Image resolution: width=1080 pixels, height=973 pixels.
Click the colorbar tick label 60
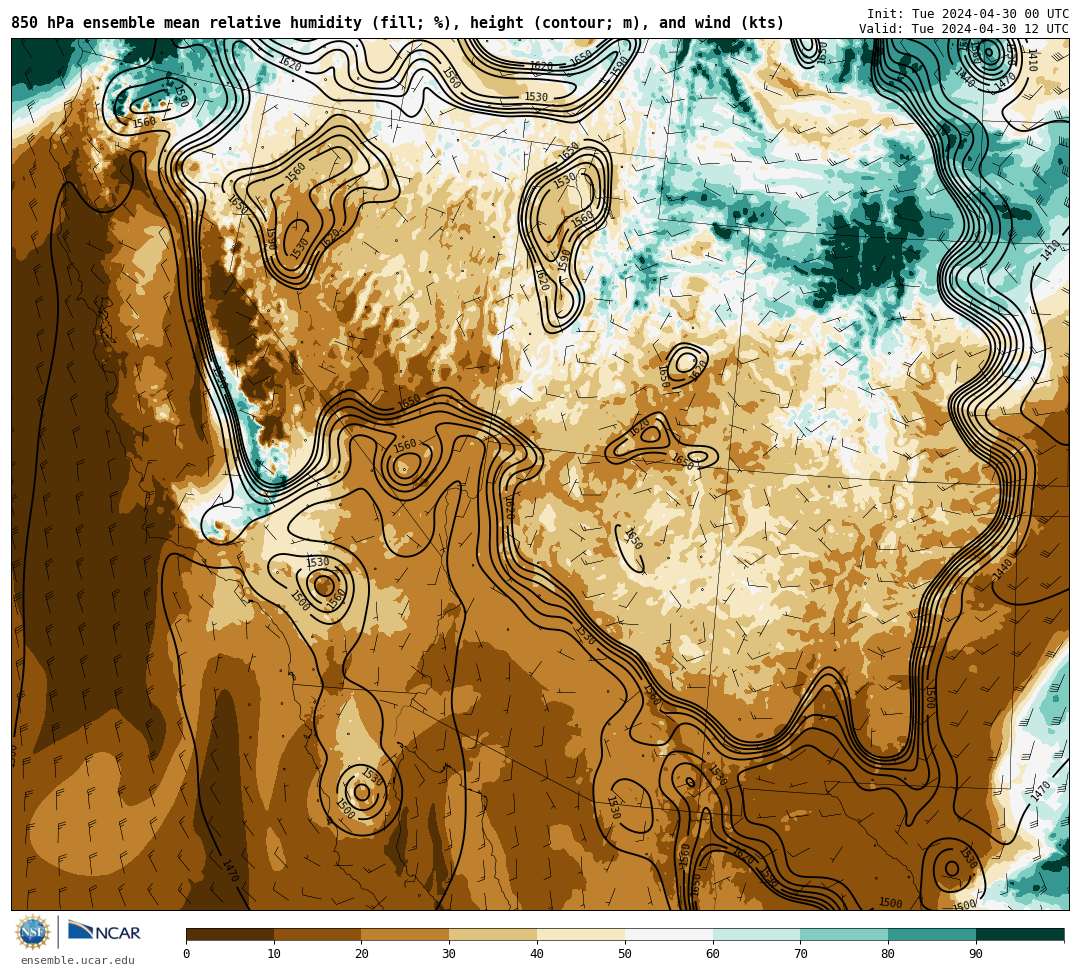[x=713, y=954]
